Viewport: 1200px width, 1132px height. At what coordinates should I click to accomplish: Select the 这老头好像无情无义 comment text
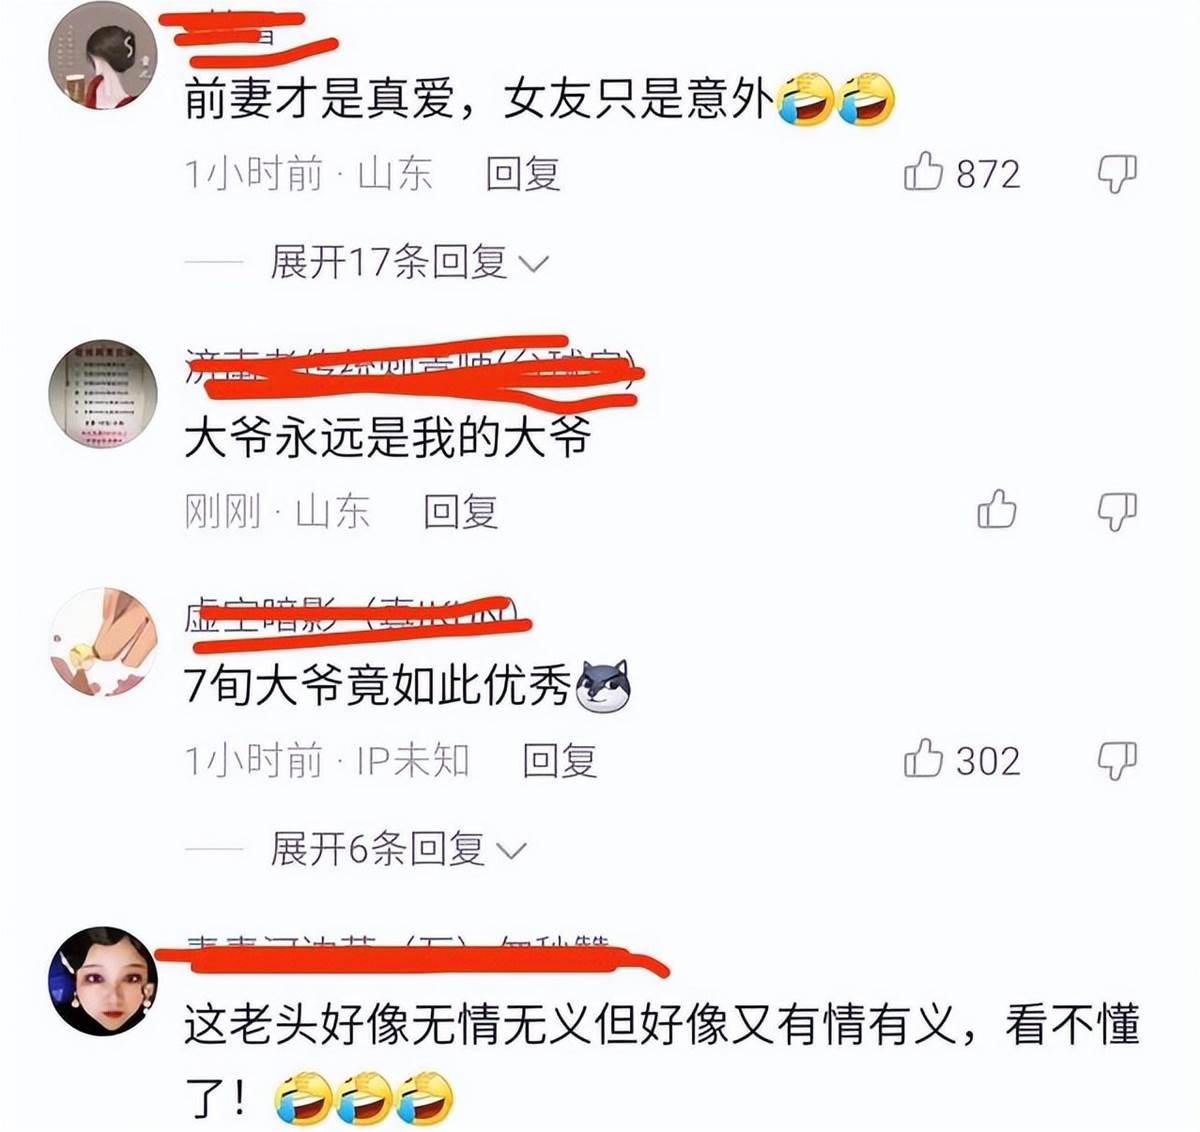tap(661, 1062)
